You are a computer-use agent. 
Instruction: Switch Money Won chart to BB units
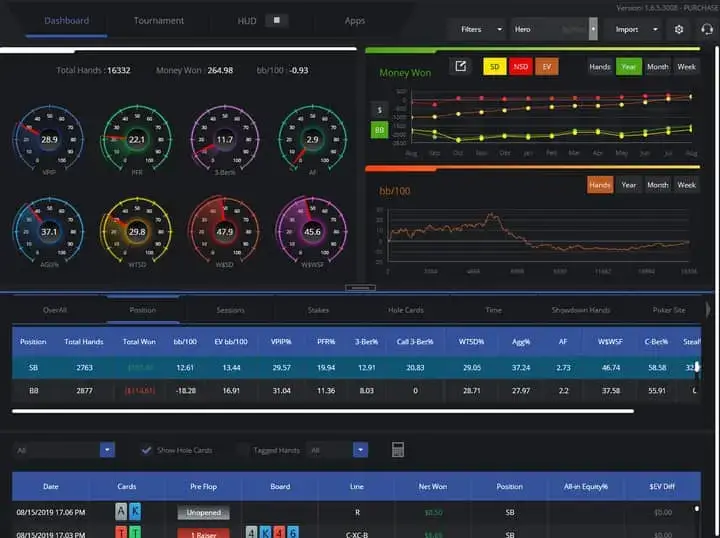(379, 130)
